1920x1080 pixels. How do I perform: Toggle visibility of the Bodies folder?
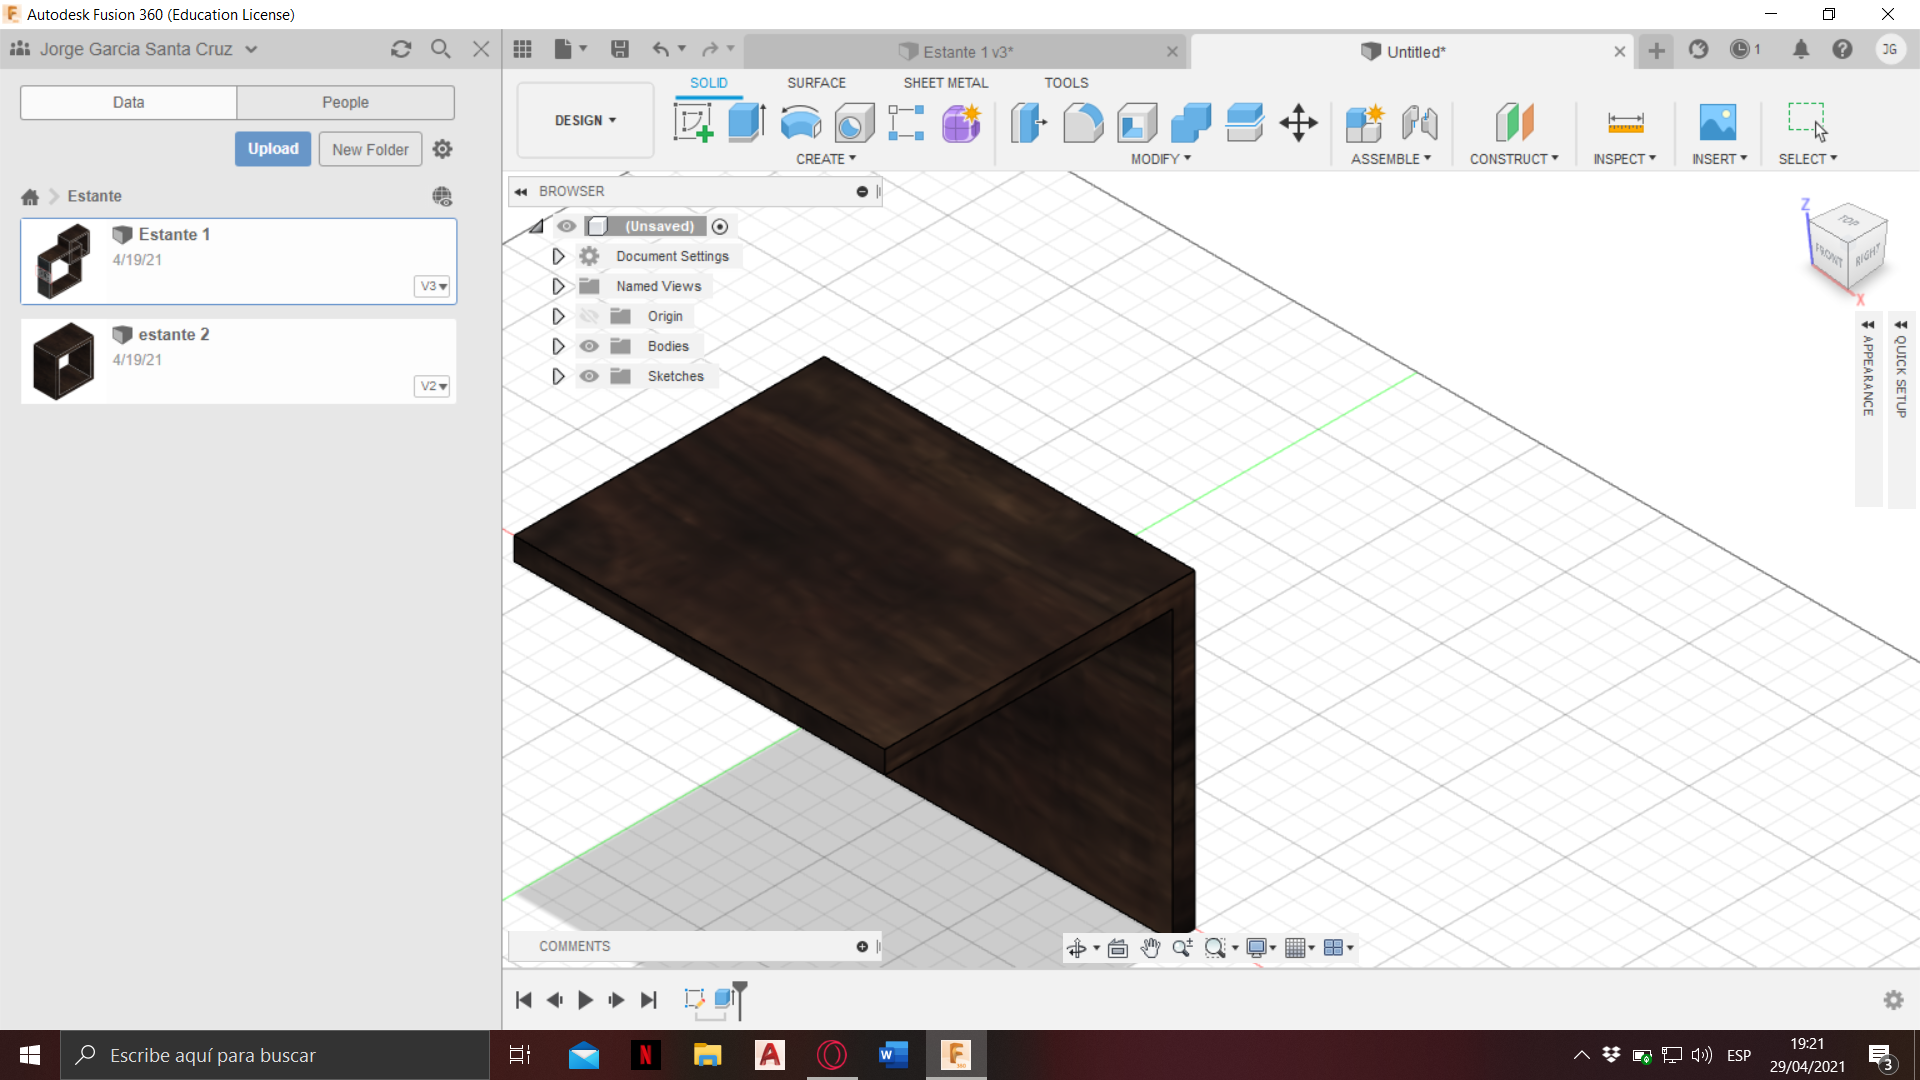(x=589, y=346)
